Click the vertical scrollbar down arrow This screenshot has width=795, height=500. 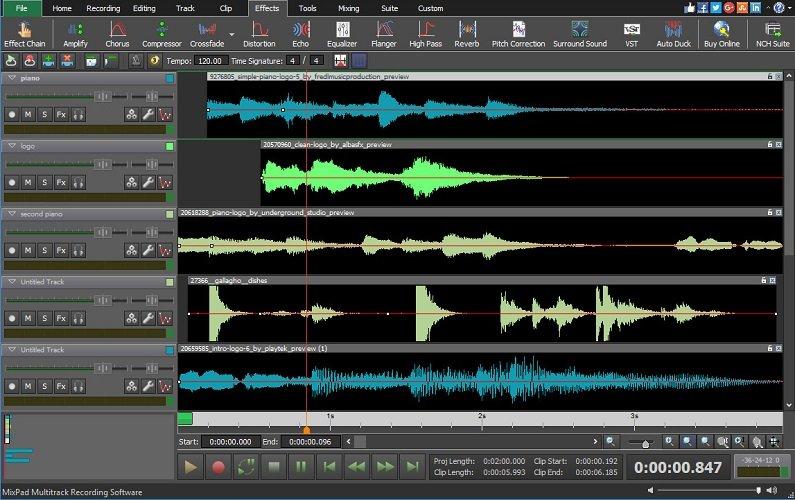click(789, 405)
